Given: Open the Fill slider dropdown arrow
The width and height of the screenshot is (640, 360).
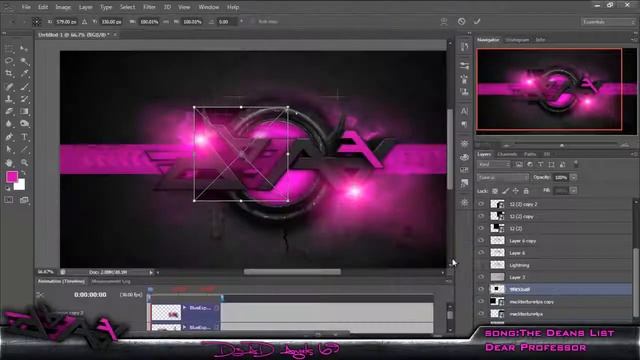Looking at the screenshot, I should pos(573,191).
